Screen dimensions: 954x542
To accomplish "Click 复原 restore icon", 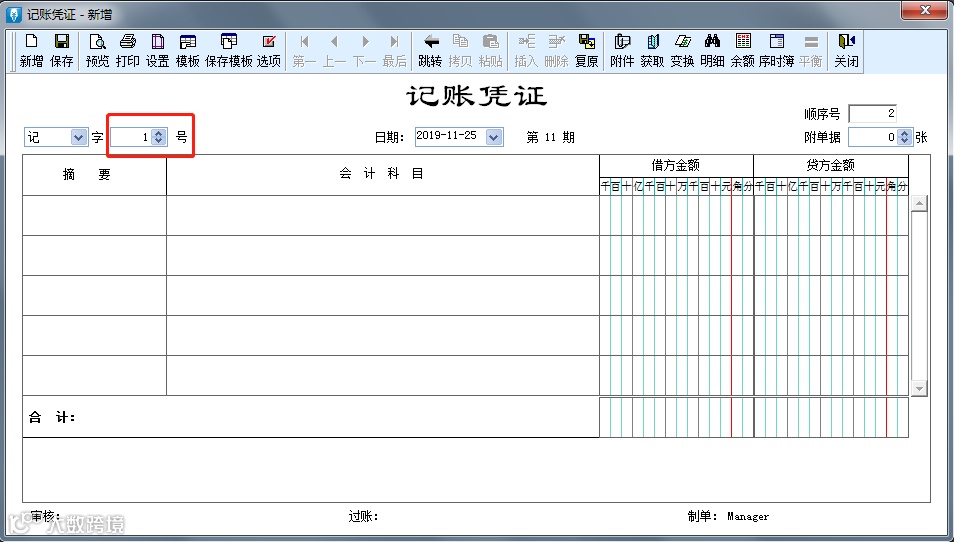I will coord(587,50).
